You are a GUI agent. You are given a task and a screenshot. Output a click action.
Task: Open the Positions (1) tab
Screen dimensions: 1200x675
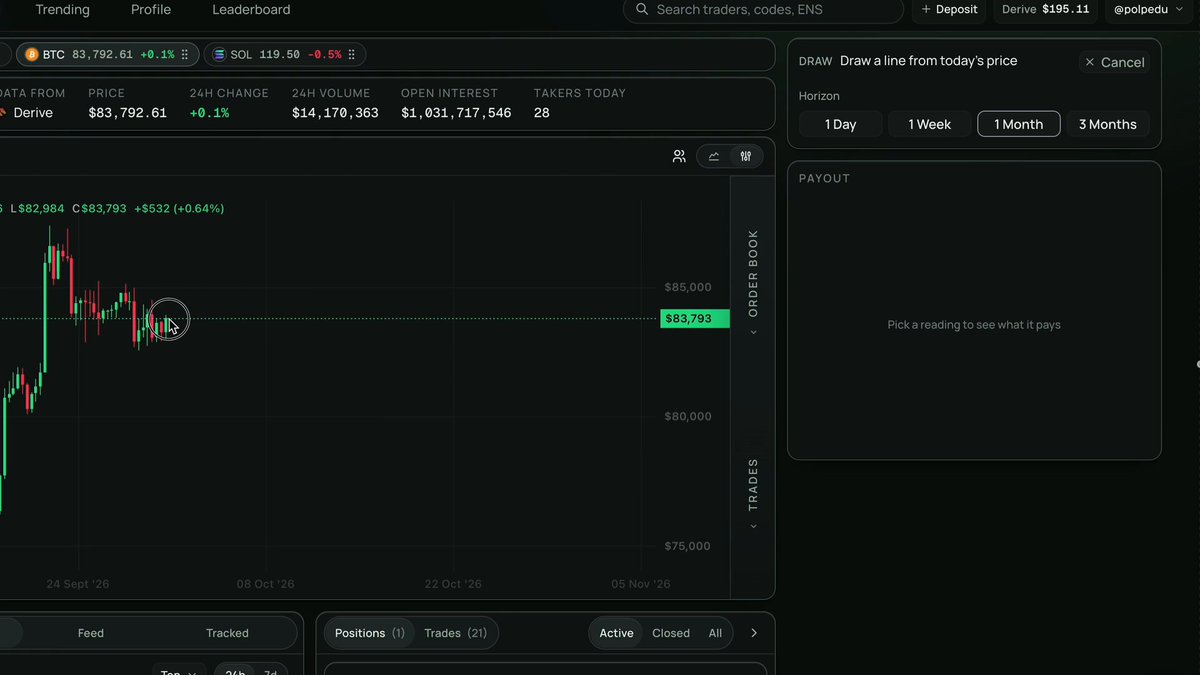(370, 633)
